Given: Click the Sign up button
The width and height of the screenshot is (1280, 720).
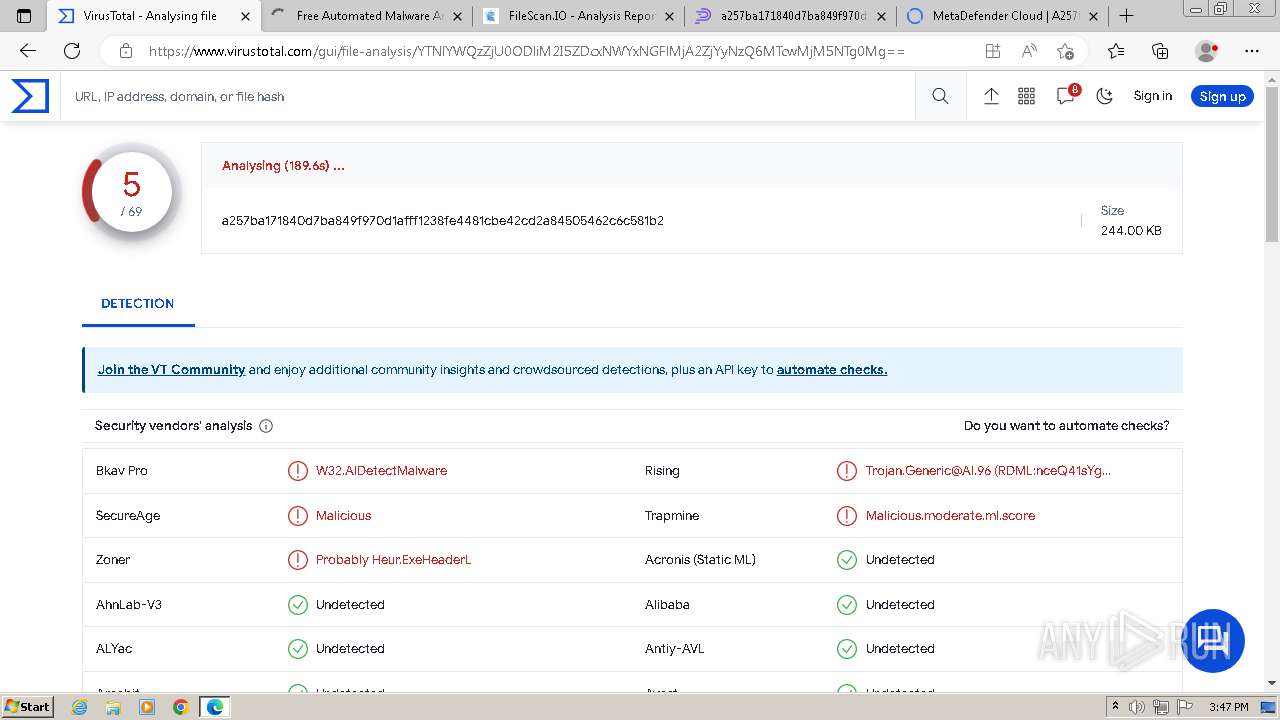Looking at the screenshot, I should (1222, 96).
